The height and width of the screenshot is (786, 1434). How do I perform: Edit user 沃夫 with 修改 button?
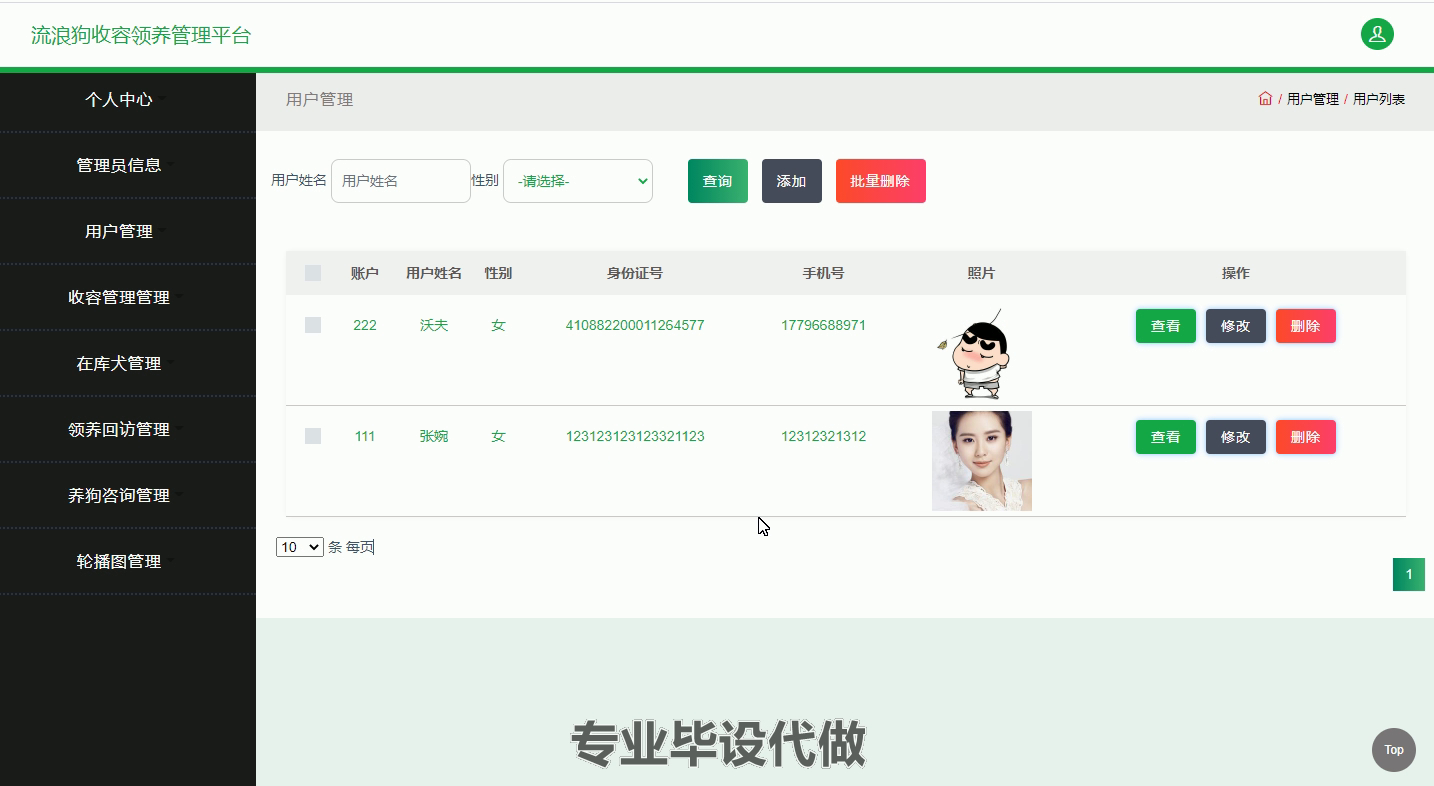[x=1236, y=326]
